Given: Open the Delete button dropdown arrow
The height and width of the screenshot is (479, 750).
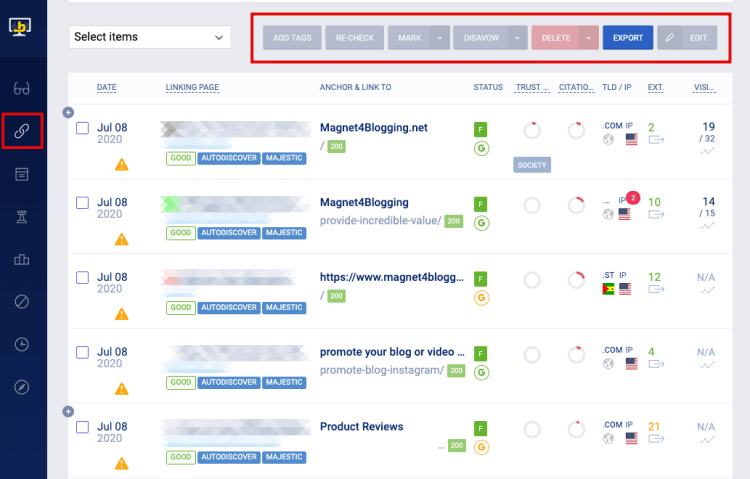Looking at the screenshot, I should (x=588, y=37).
